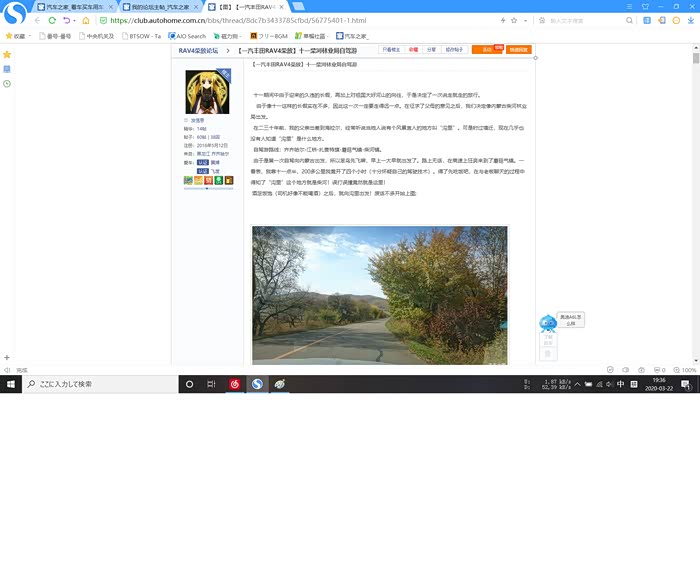Click the plus expander at sidebar bottom
Screen dimensions: 700x575
pos(7,357)
